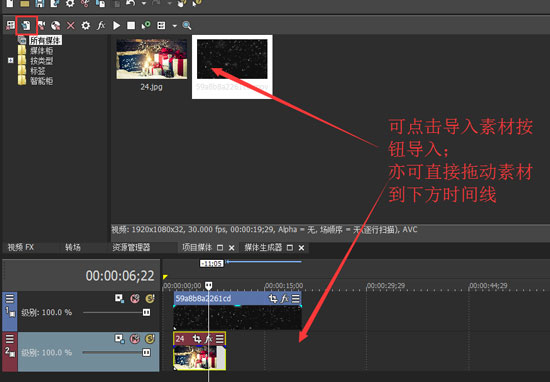Open Event Pan/Crop on 59a8b8a2261cd clip
The width and height of the screenshot is (550, 382).
point(273,299)
